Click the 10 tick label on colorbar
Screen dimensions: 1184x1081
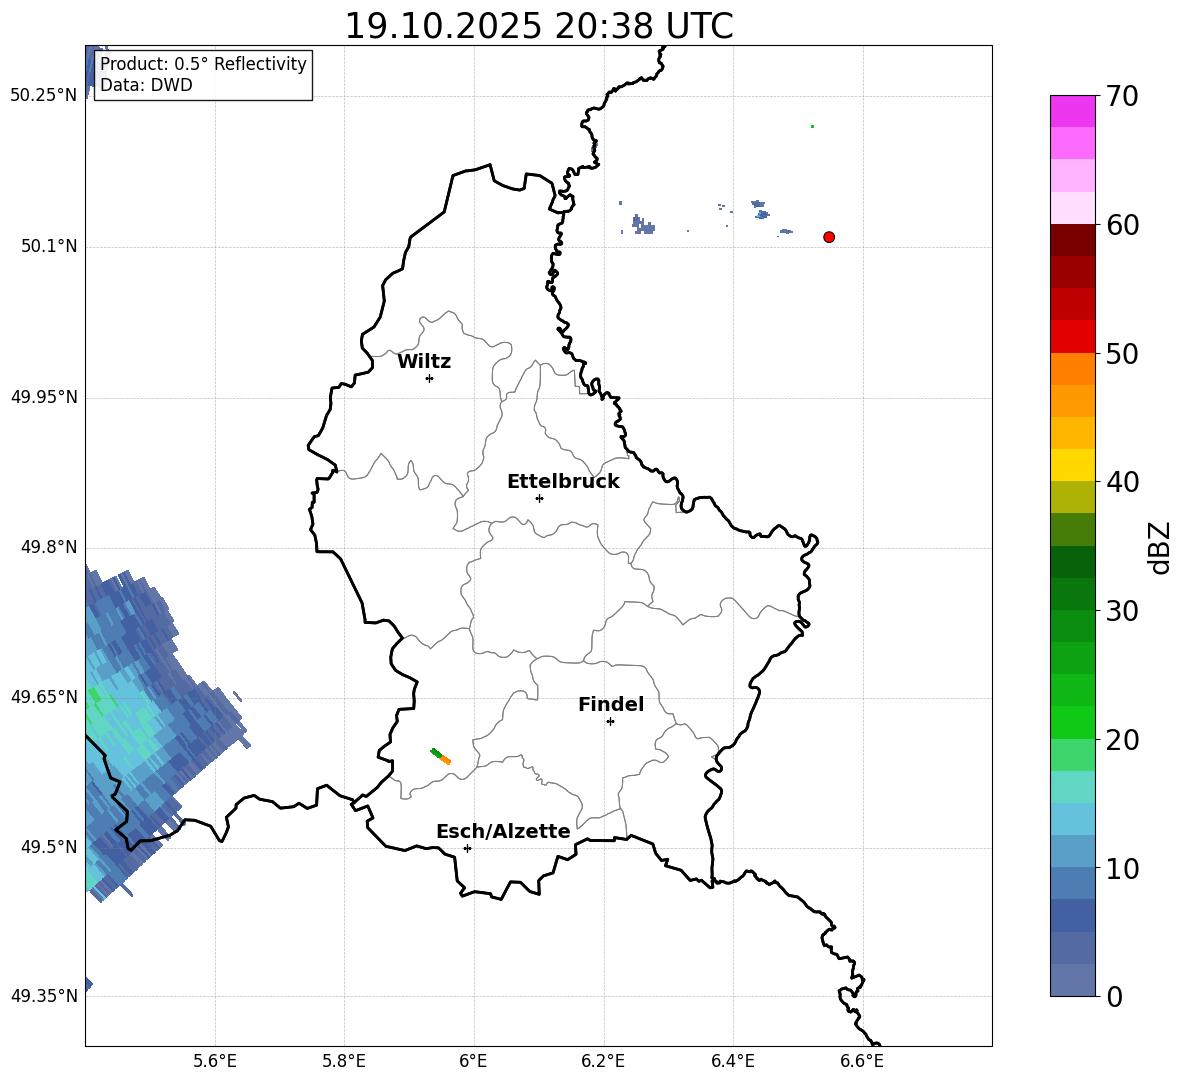[1122, 868]
